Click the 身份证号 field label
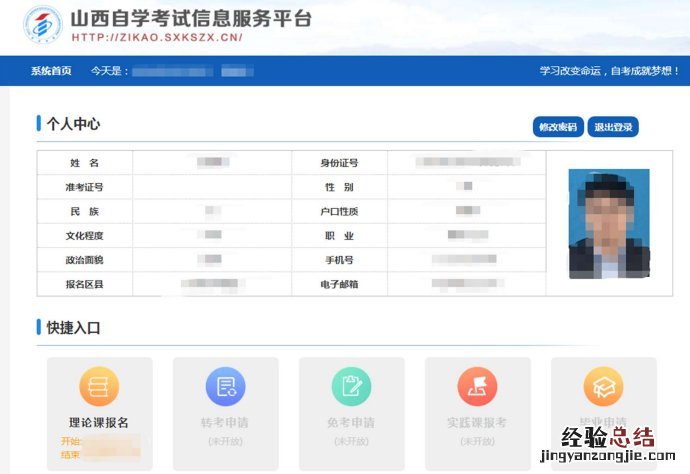This screenshot has width=690, height=474. (x=339, y=163)
